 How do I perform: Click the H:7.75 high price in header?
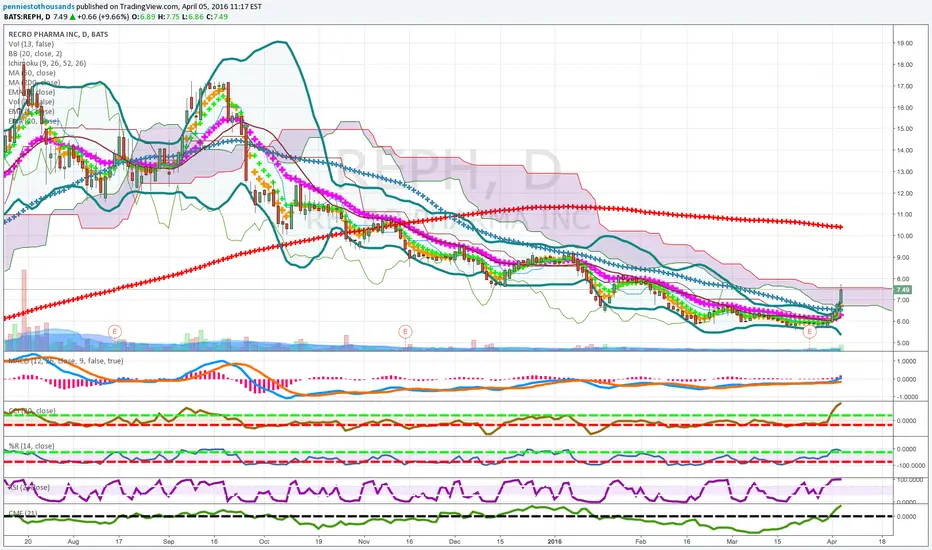(x=169, y=17)
